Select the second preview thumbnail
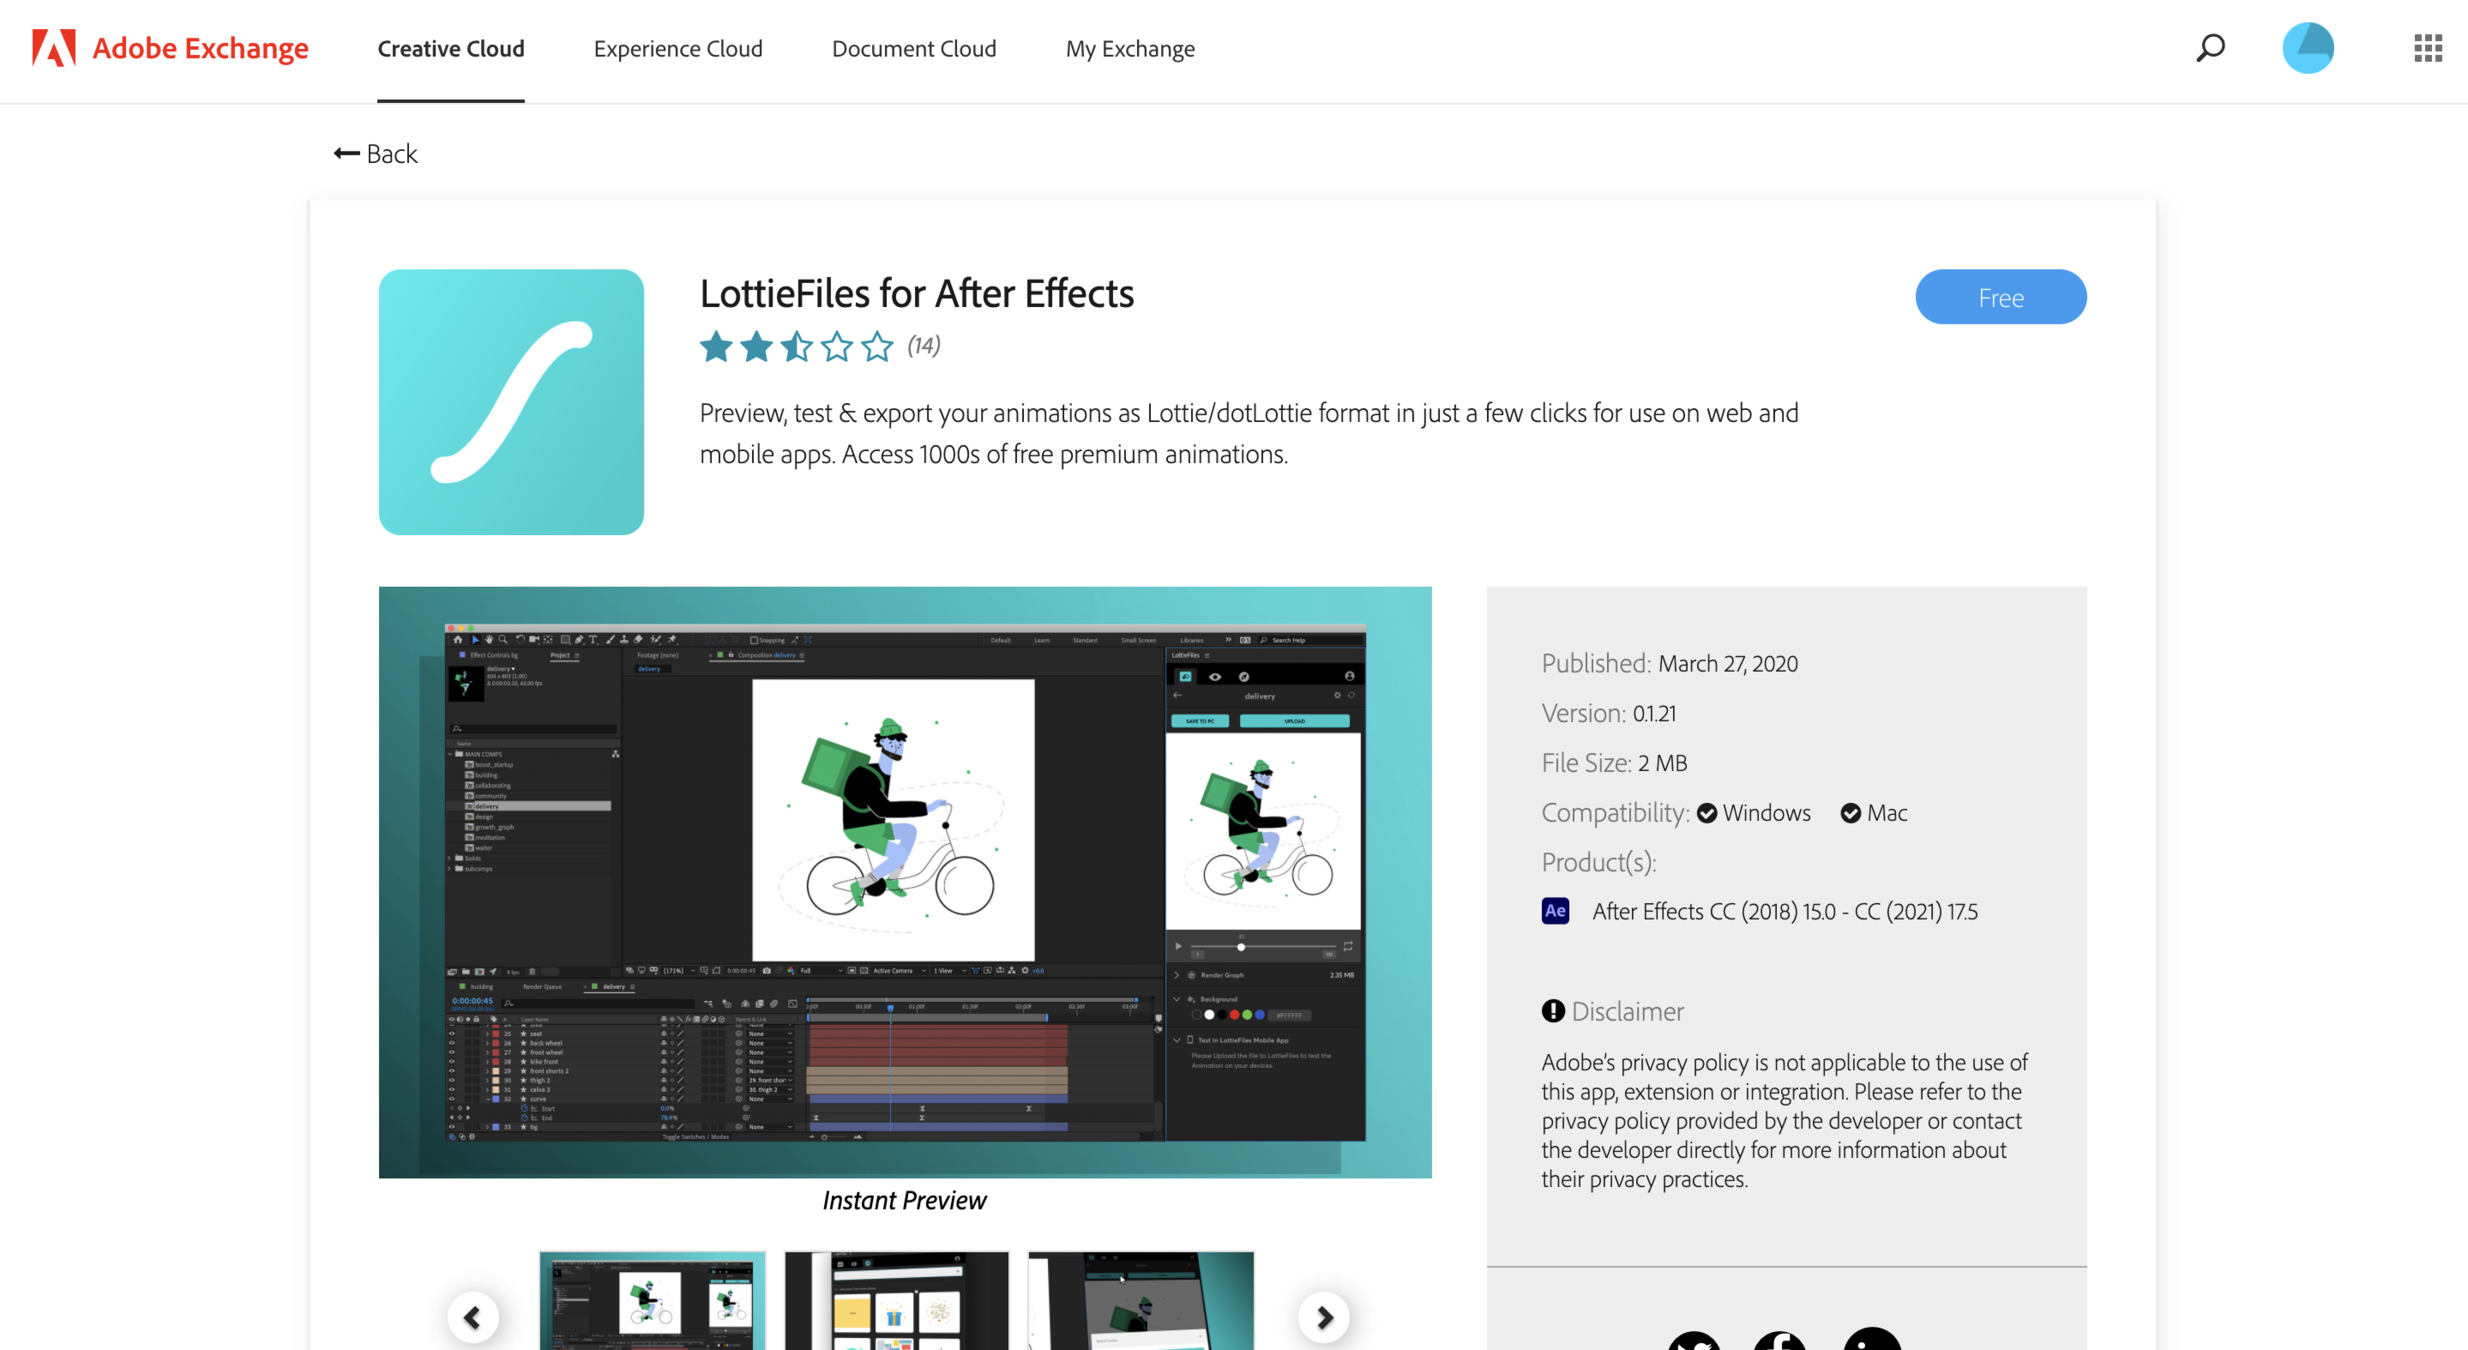Screen dimensions: 2468x1350 (896, 1300)
